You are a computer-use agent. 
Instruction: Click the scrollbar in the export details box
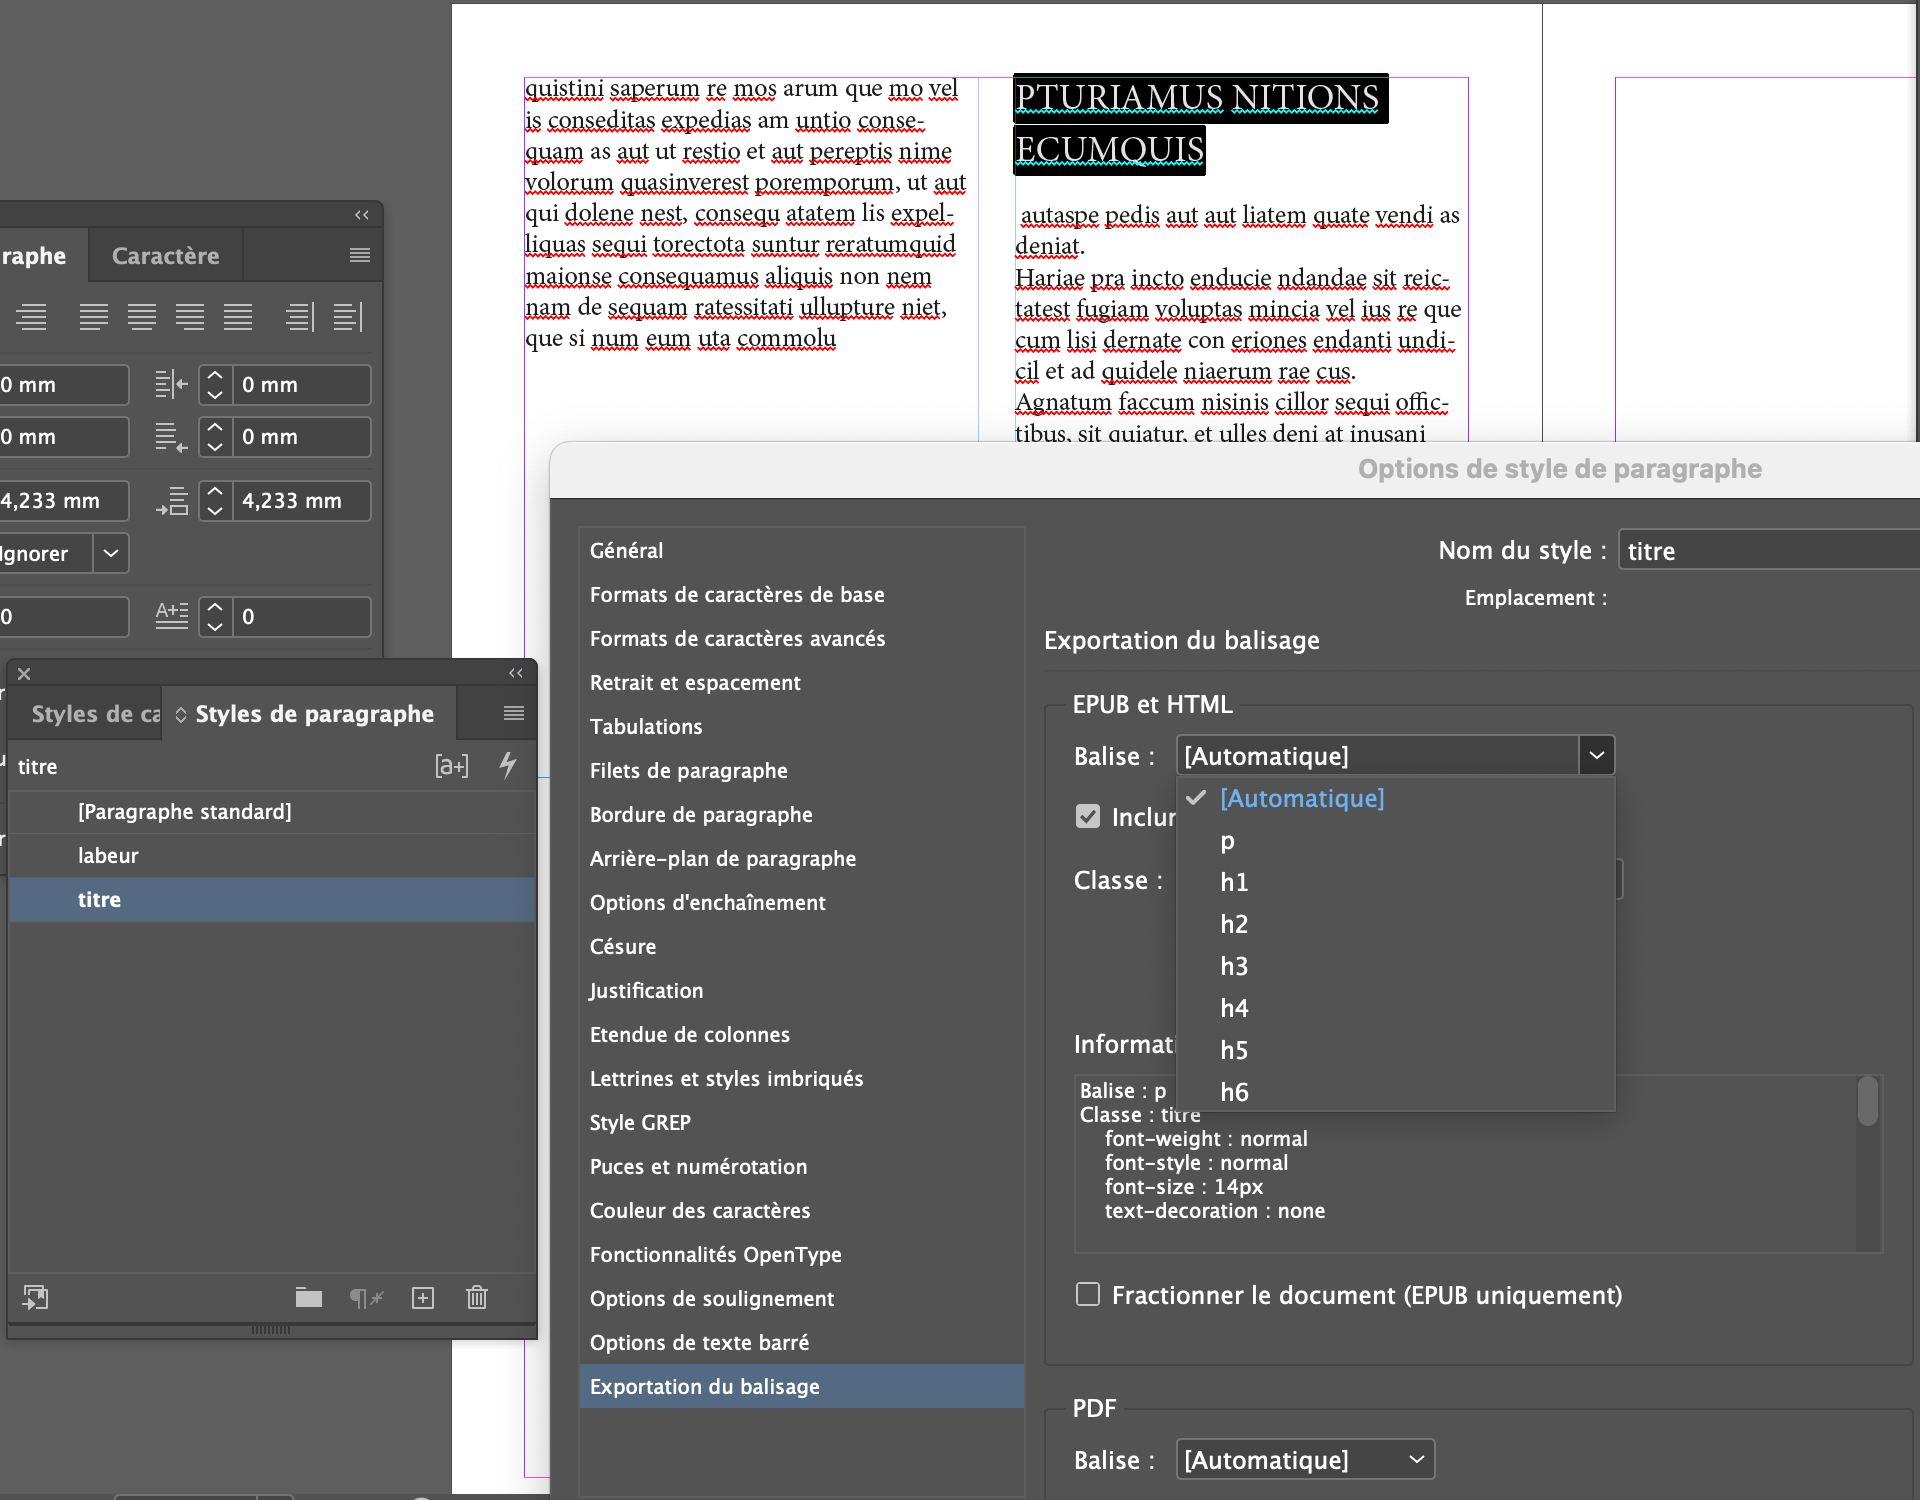click(x=1867, y=1102)
